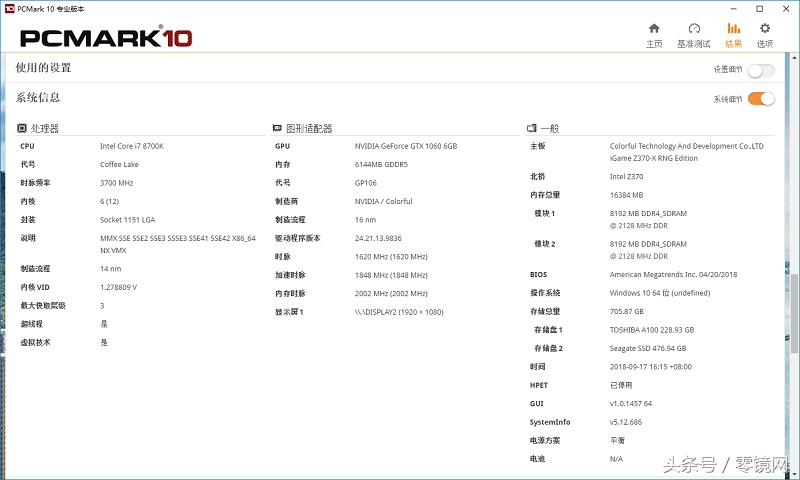Select the OS value Windows 10 64 位
The image size is (800, 480).
pyautogui.click(x=640, y=293)
